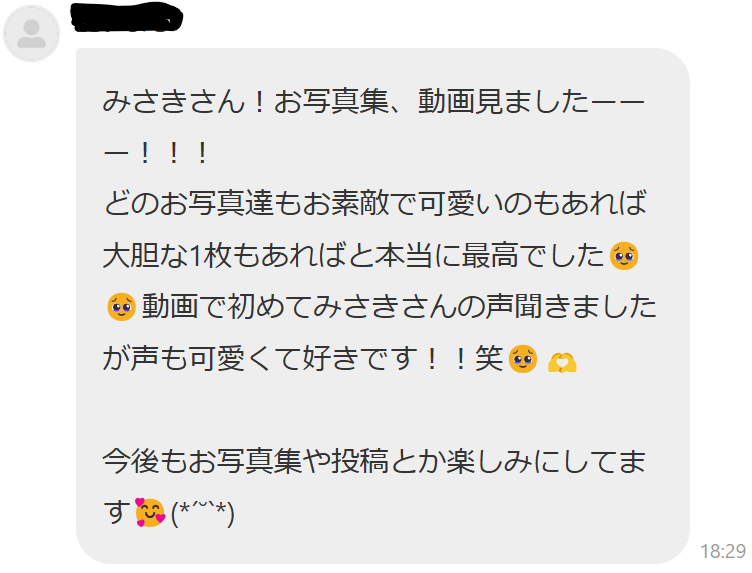Click the text が声も可愛くて好きです
752x573 pixels.
click(260, 358)
